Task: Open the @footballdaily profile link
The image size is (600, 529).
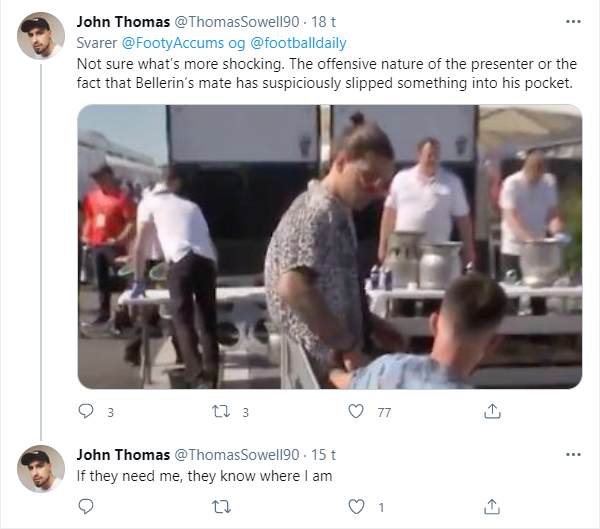Action: click(298, 43)
